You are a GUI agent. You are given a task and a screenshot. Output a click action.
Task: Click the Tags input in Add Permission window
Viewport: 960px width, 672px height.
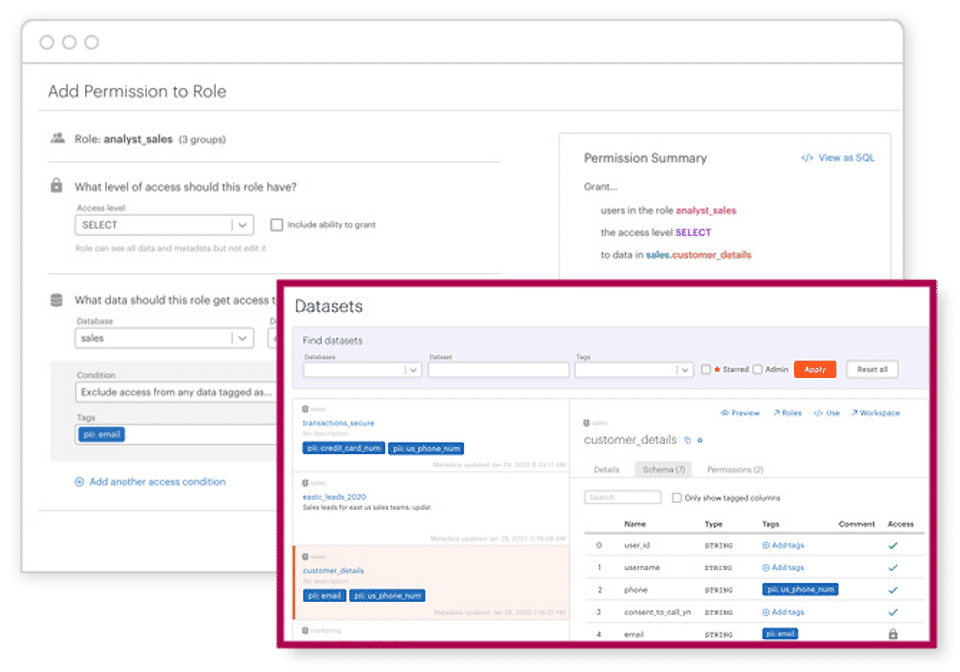pyautogui.click(x=178, y=435)
